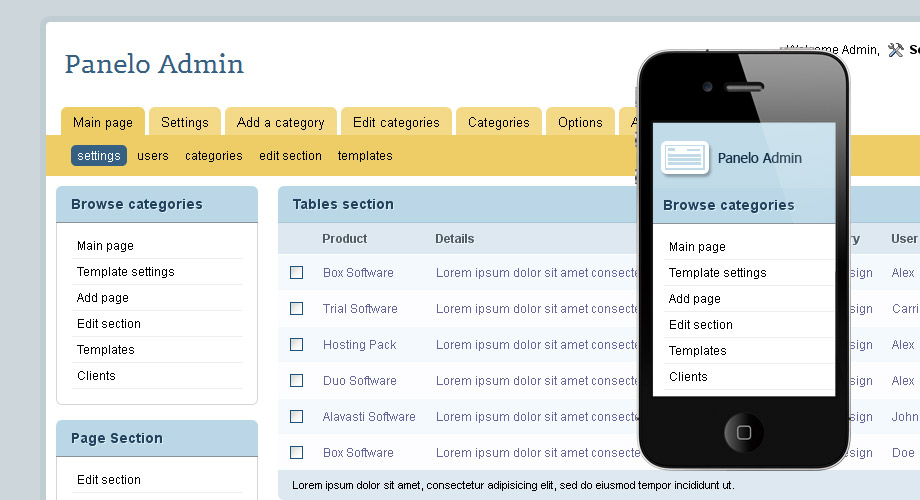The height and width of the screenshot is (500, 920).
Task: Select users in the yellow sub-navigation bar
Action: pos(153,156)
